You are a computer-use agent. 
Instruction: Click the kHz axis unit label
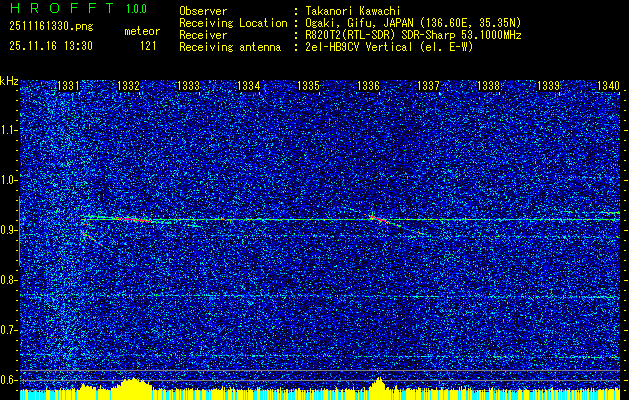click(9, 81)
